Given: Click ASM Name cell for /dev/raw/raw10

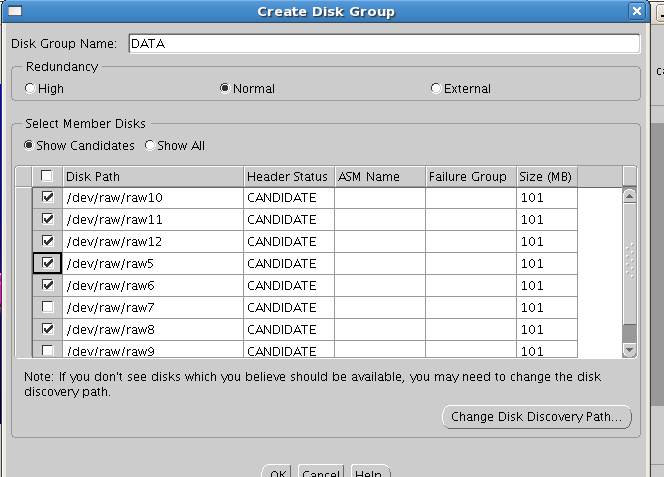Looking at the screenshot, I should point(380,198).
